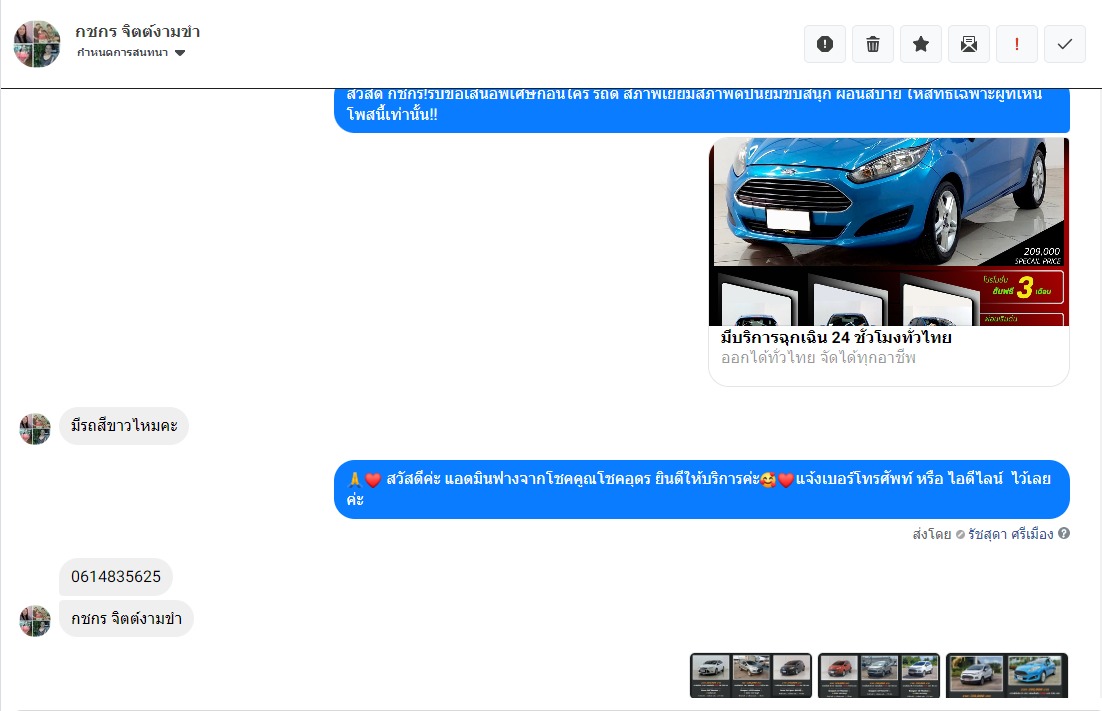1102x711 pixels.
Task: Open middle car catalog thumbnail with red car
Action: pyautogui.click(x=879, y=675)
